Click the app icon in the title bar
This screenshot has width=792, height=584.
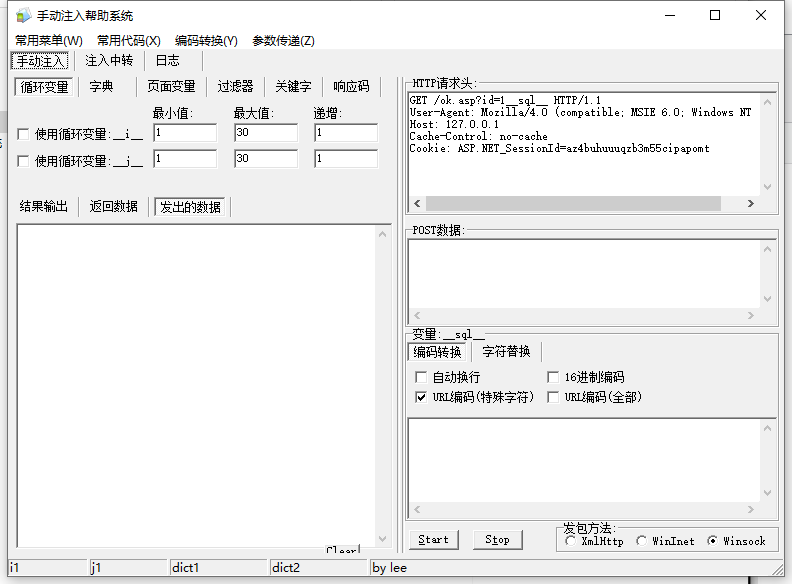[23, 16]
